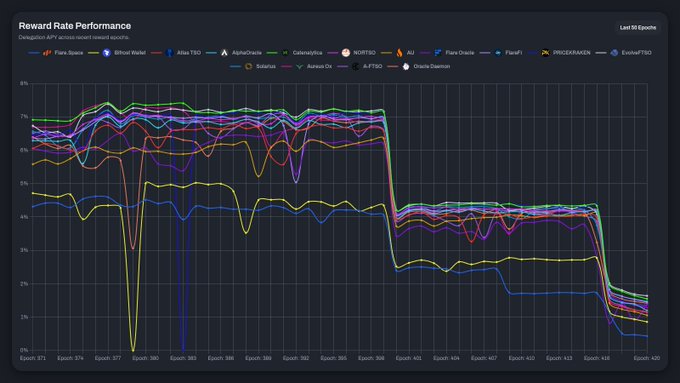This screenshot has width=680, height=383.
Task: Click the A-FTSO logo icon
Action: 355,66
